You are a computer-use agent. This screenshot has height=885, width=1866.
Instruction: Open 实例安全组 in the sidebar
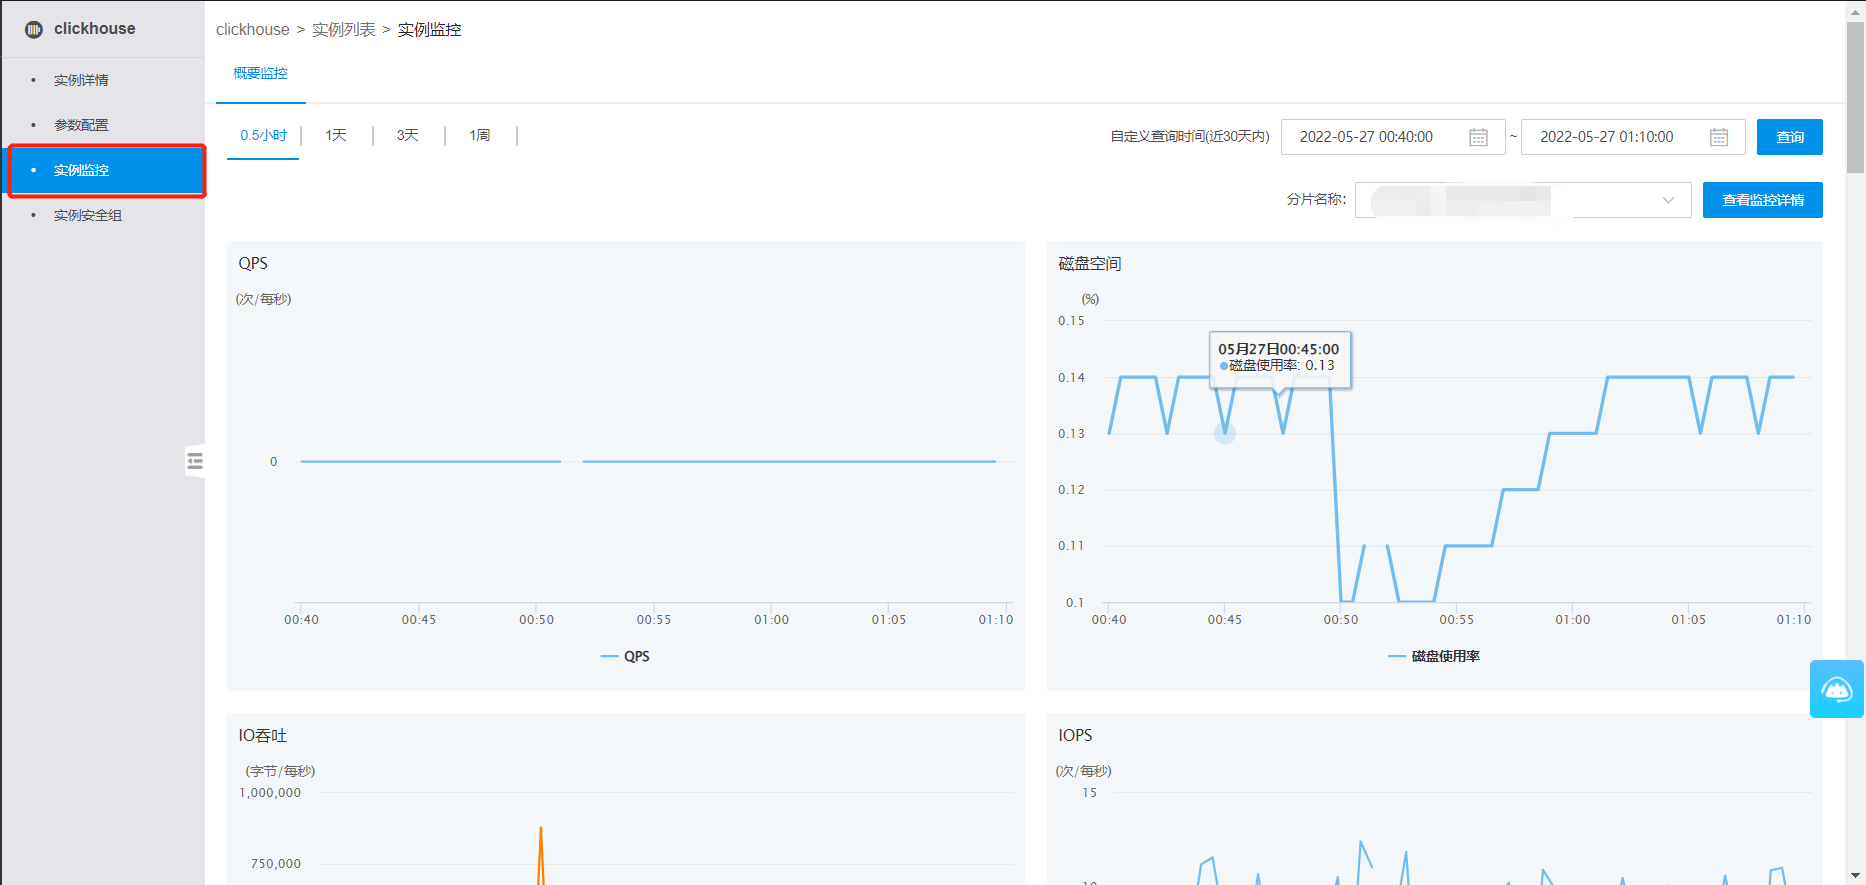(x=88, y=215)
